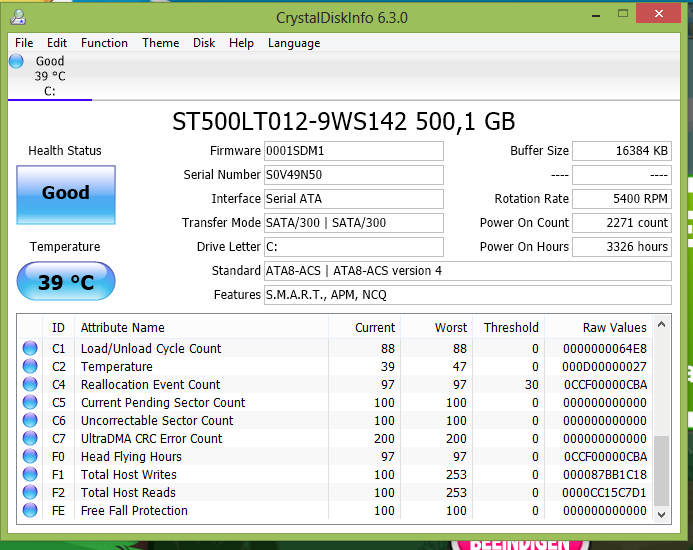Click the ID column header
This screenshot has width=693, height=550.
point(58,328)
